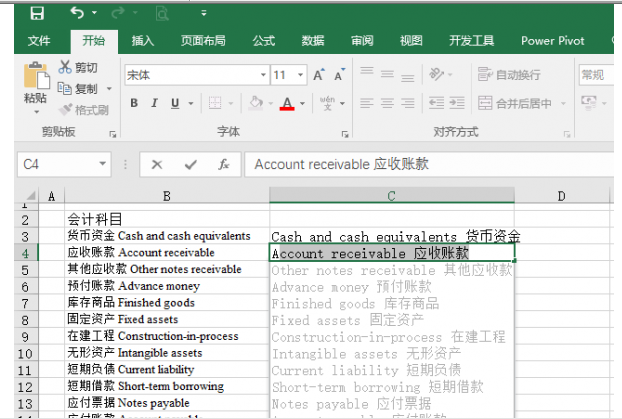The height and width of the screenshot is (419, 622).
Task: Open the Customize Quick Access Toolbar dropdown
Action: [x=204, y=13]
